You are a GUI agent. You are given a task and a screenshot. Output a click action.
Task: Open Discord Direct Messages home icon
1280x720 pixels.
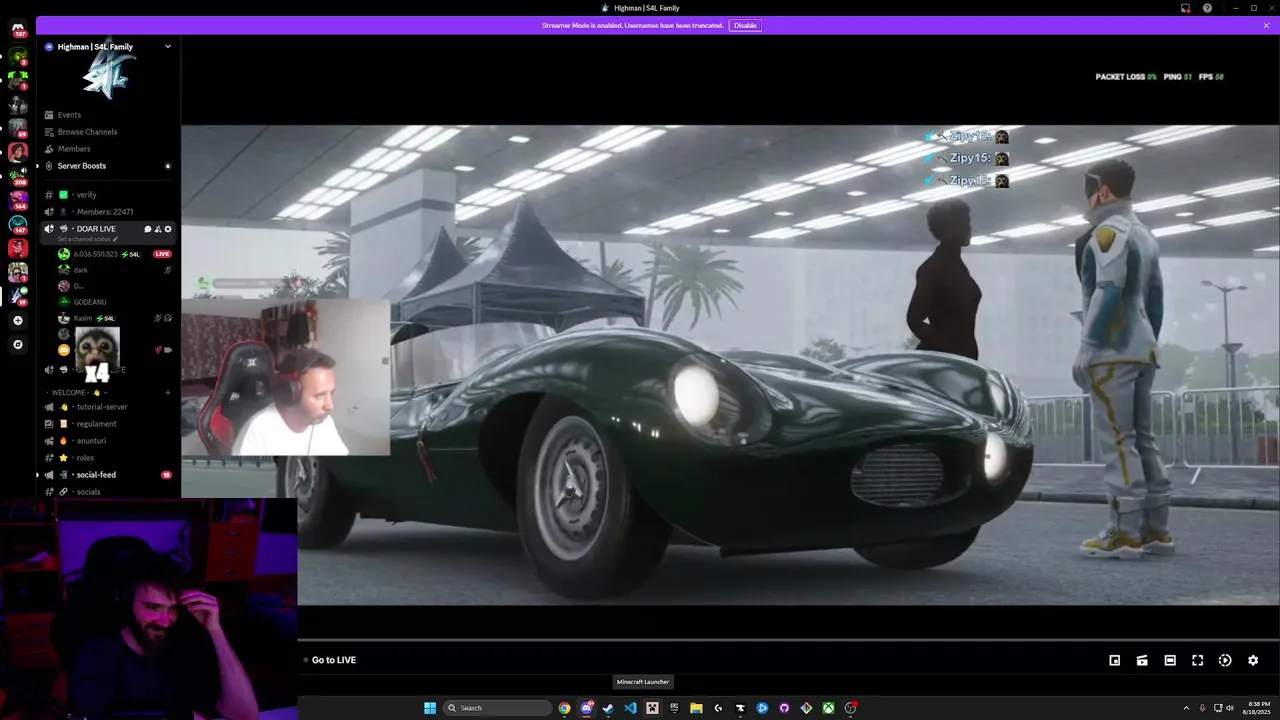pos(17,27)
